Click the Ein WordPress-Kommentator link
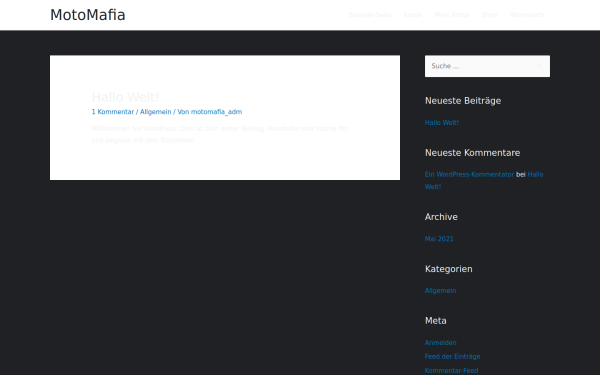The image size is (600, 375). 469,174
